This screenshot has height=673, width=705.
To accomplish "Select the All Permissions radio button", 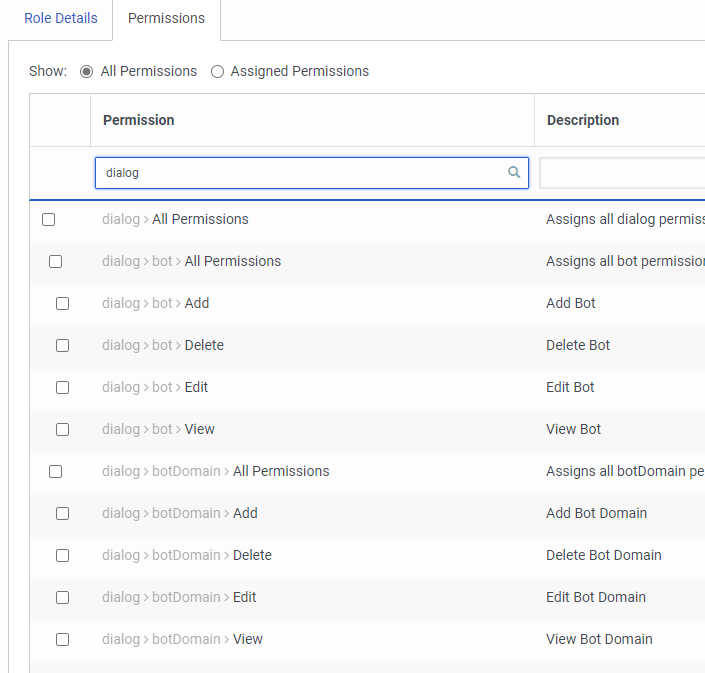I will 86,72.
